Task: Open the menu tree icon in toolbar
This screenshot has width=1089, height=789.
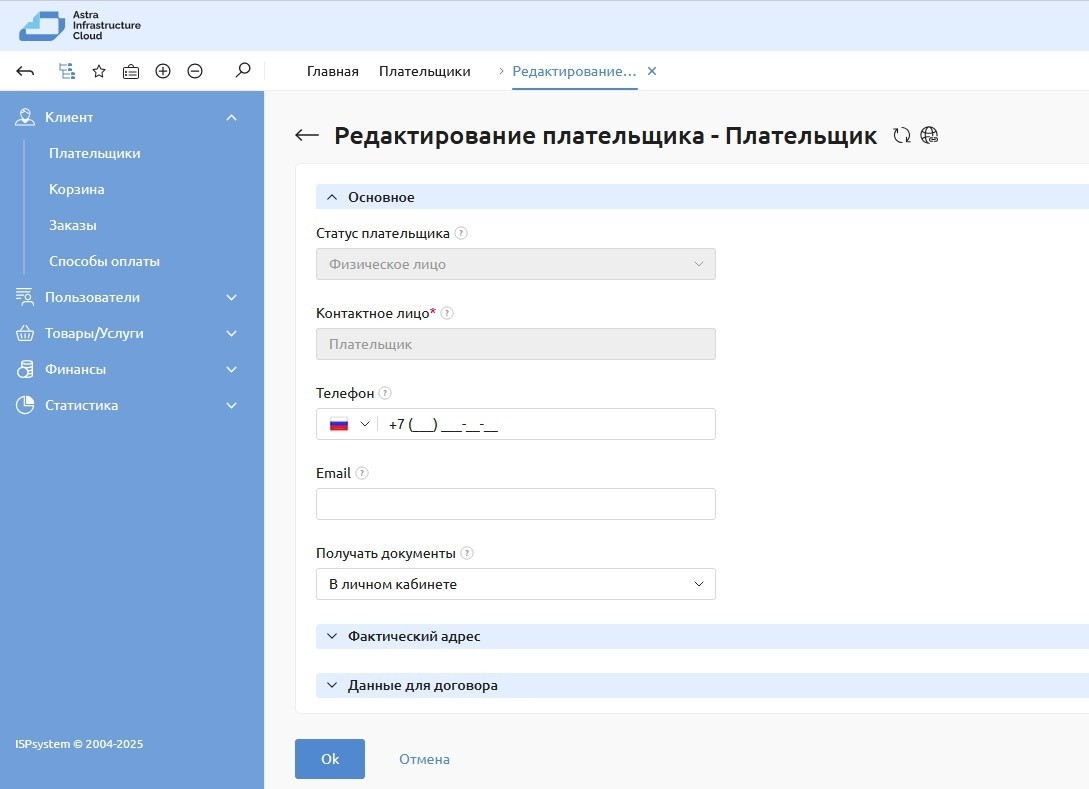Action: 67,71
